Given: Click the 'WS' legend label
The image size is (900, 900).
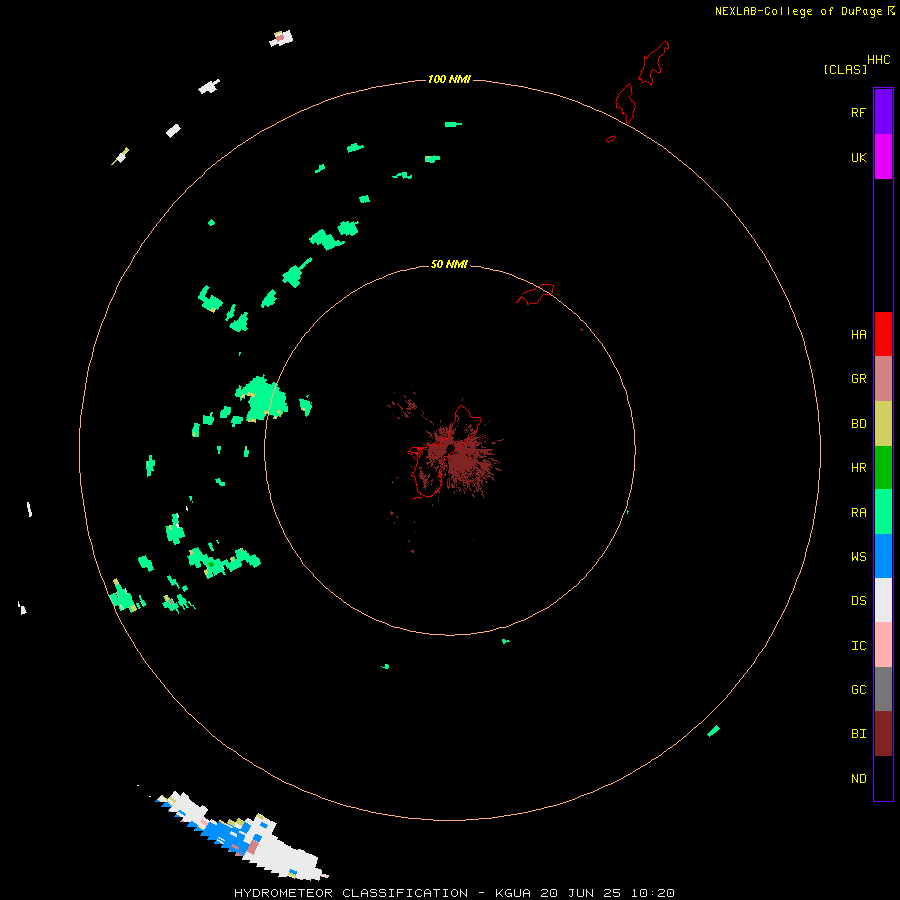Looking at the screenshot, I should (858, 557).
